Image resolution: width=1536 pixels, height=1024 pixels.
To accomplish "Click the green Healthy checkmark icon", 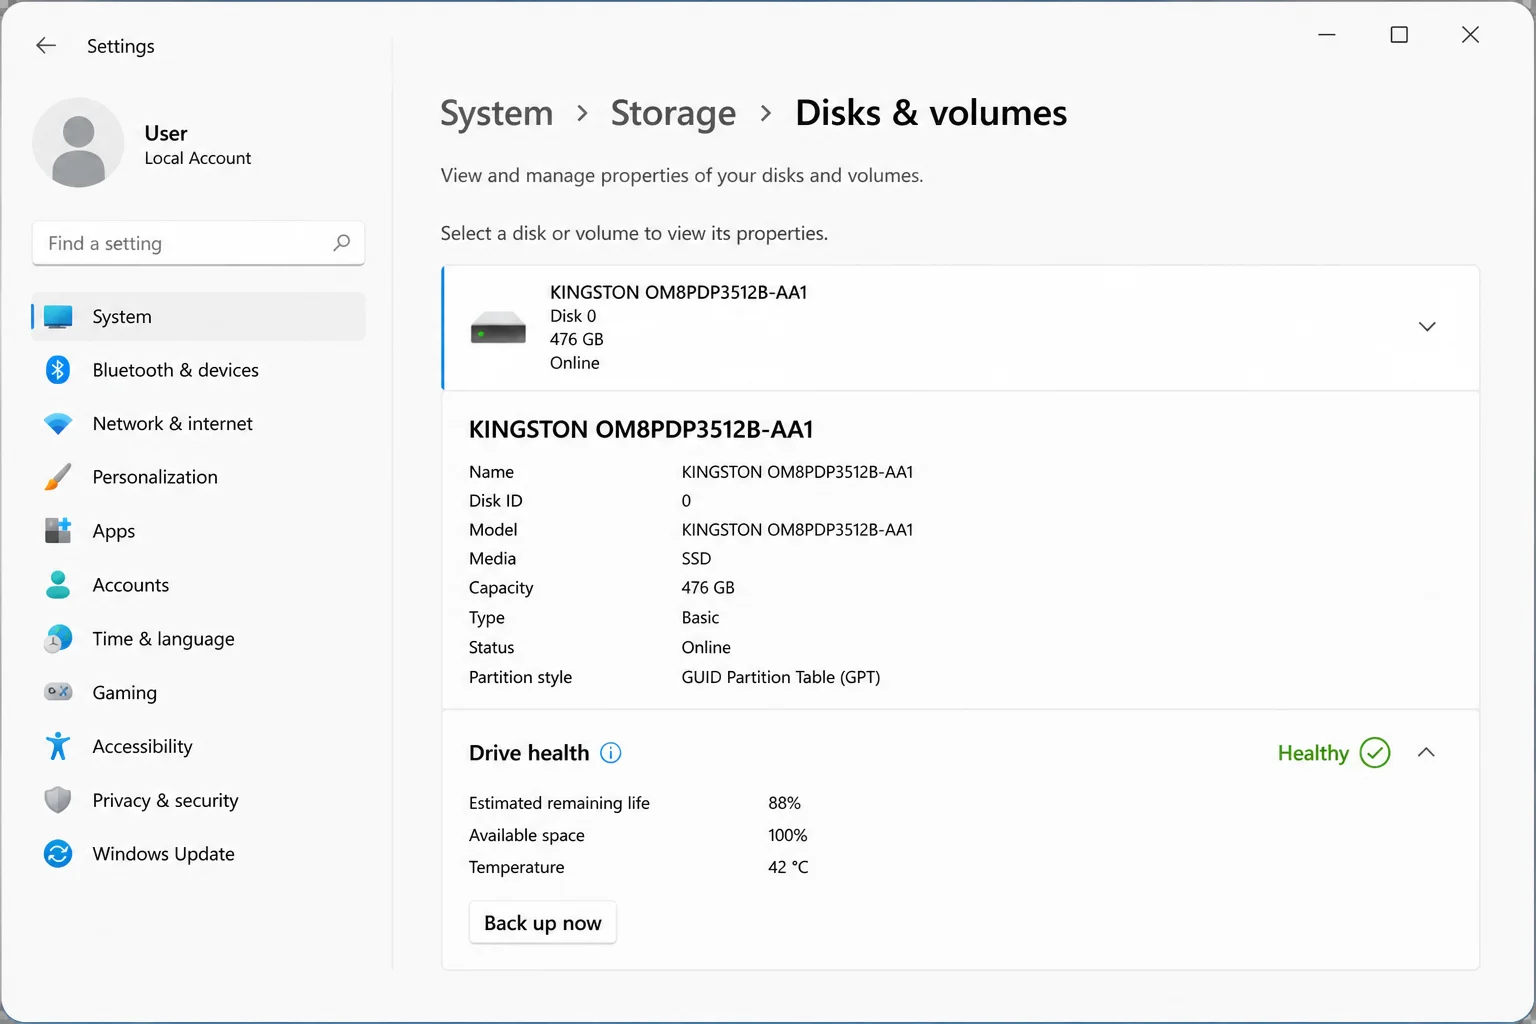I will 1375,753.
